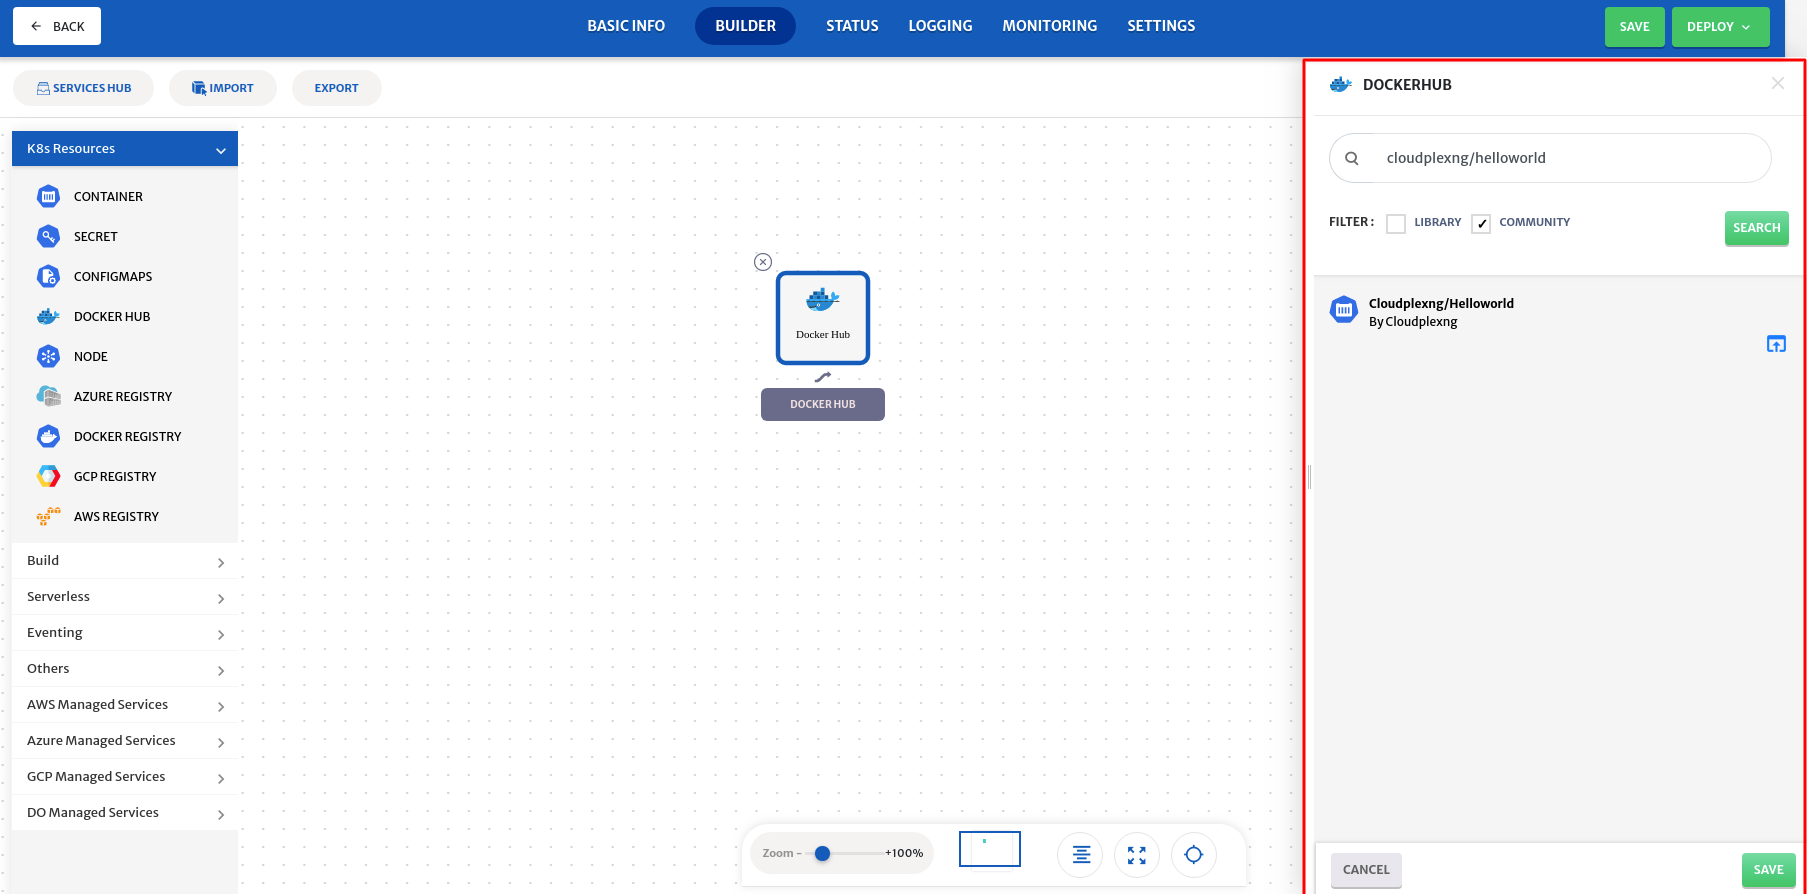
Task: Expand AWS Managed Services section
Action: (x=125, y=705)
